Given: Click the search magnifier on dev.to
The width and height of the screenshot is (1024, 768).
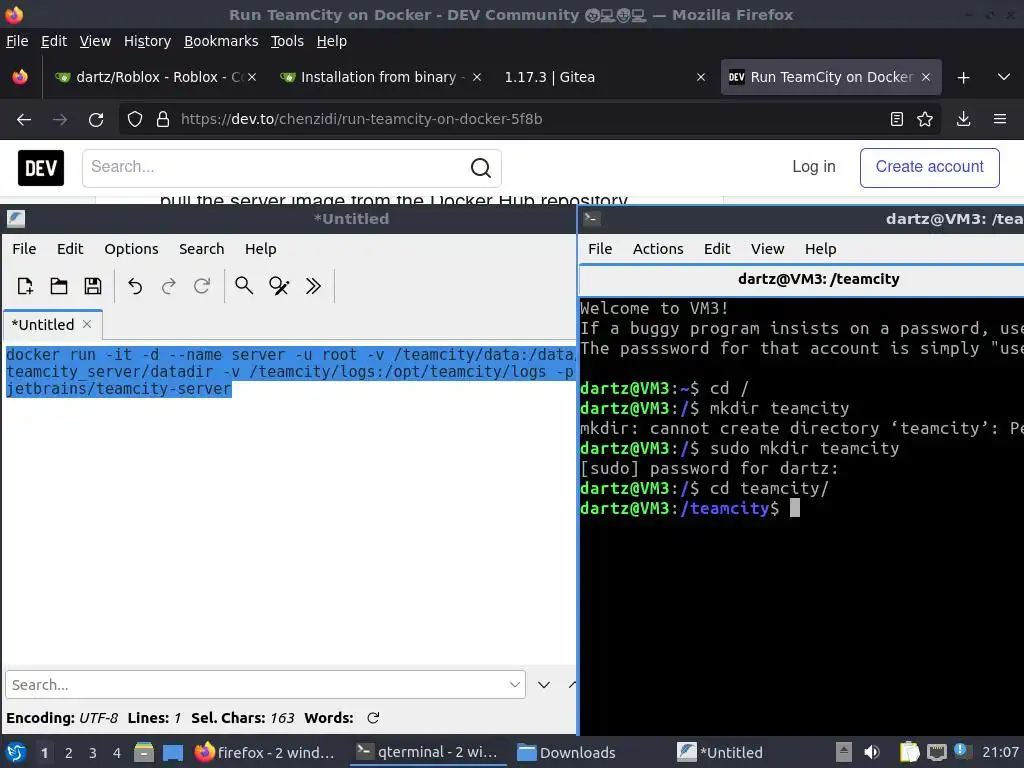Looking at the screenshot, I should click(481, 168).
